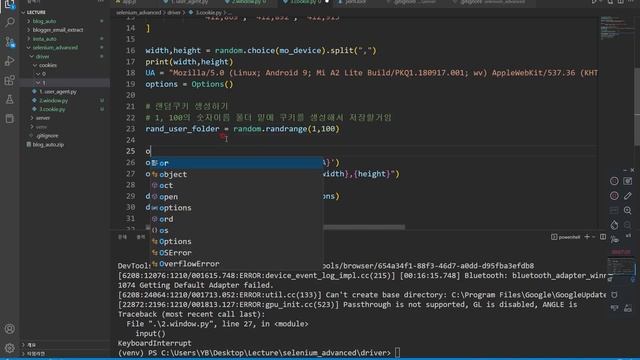Click terminal prompt input line
The height and width of the screenshot is (360, 640).
(398, 353)
